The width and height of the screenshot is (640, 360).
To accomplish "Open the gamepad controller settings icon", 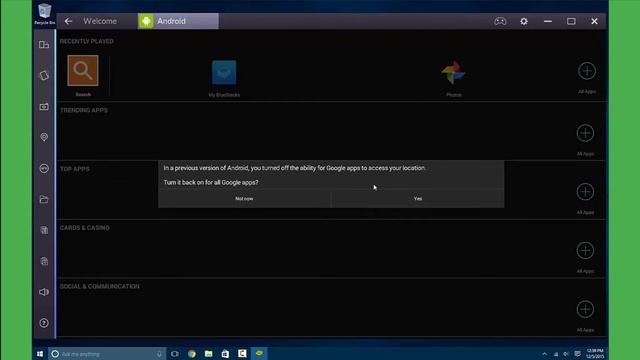I will click(500, 21).
